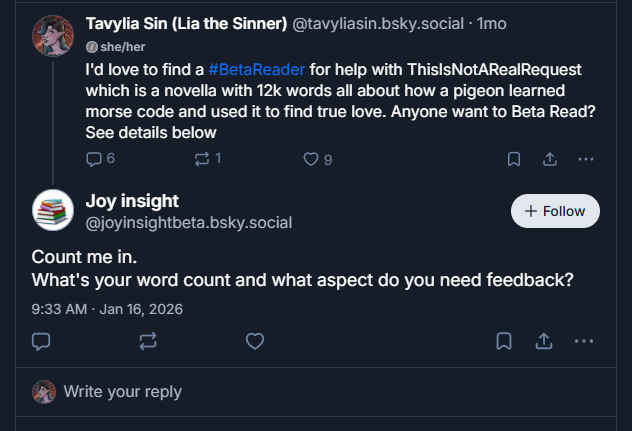Screen dimensions: 632x431
Task: Open the repost menu on Joy insight's post
Action: (148, 341)
